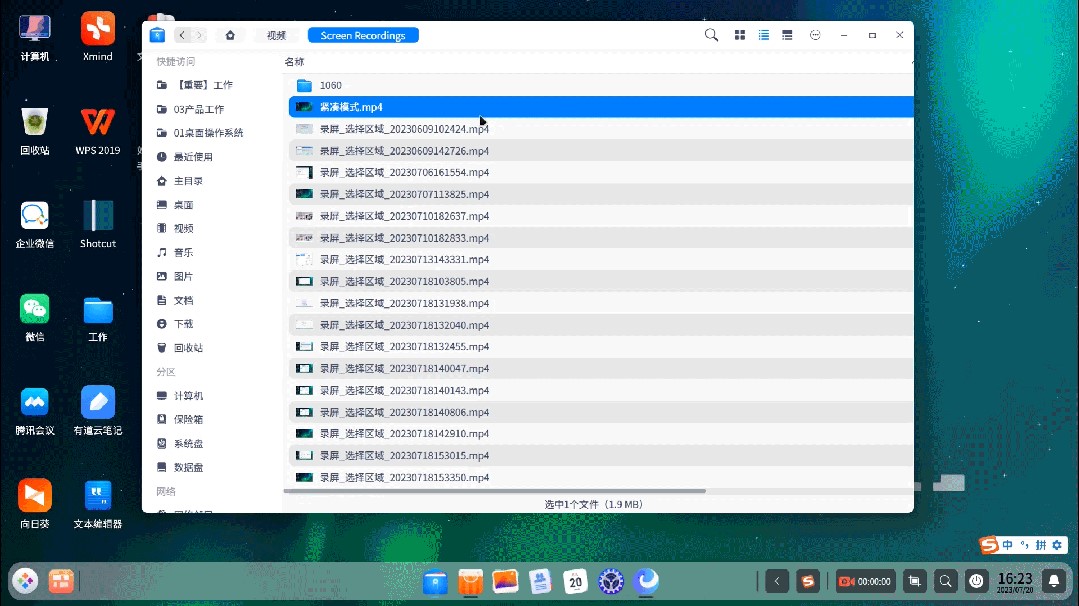Open the search icon in file manager toolbar
The image size is (1079, 606).
coord(711,35)
